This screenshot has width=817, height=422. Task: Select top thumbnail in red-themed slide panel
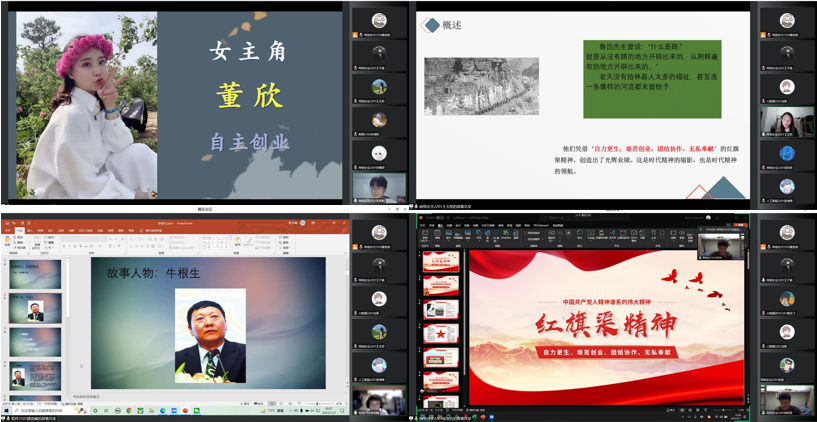coord(440,262)
